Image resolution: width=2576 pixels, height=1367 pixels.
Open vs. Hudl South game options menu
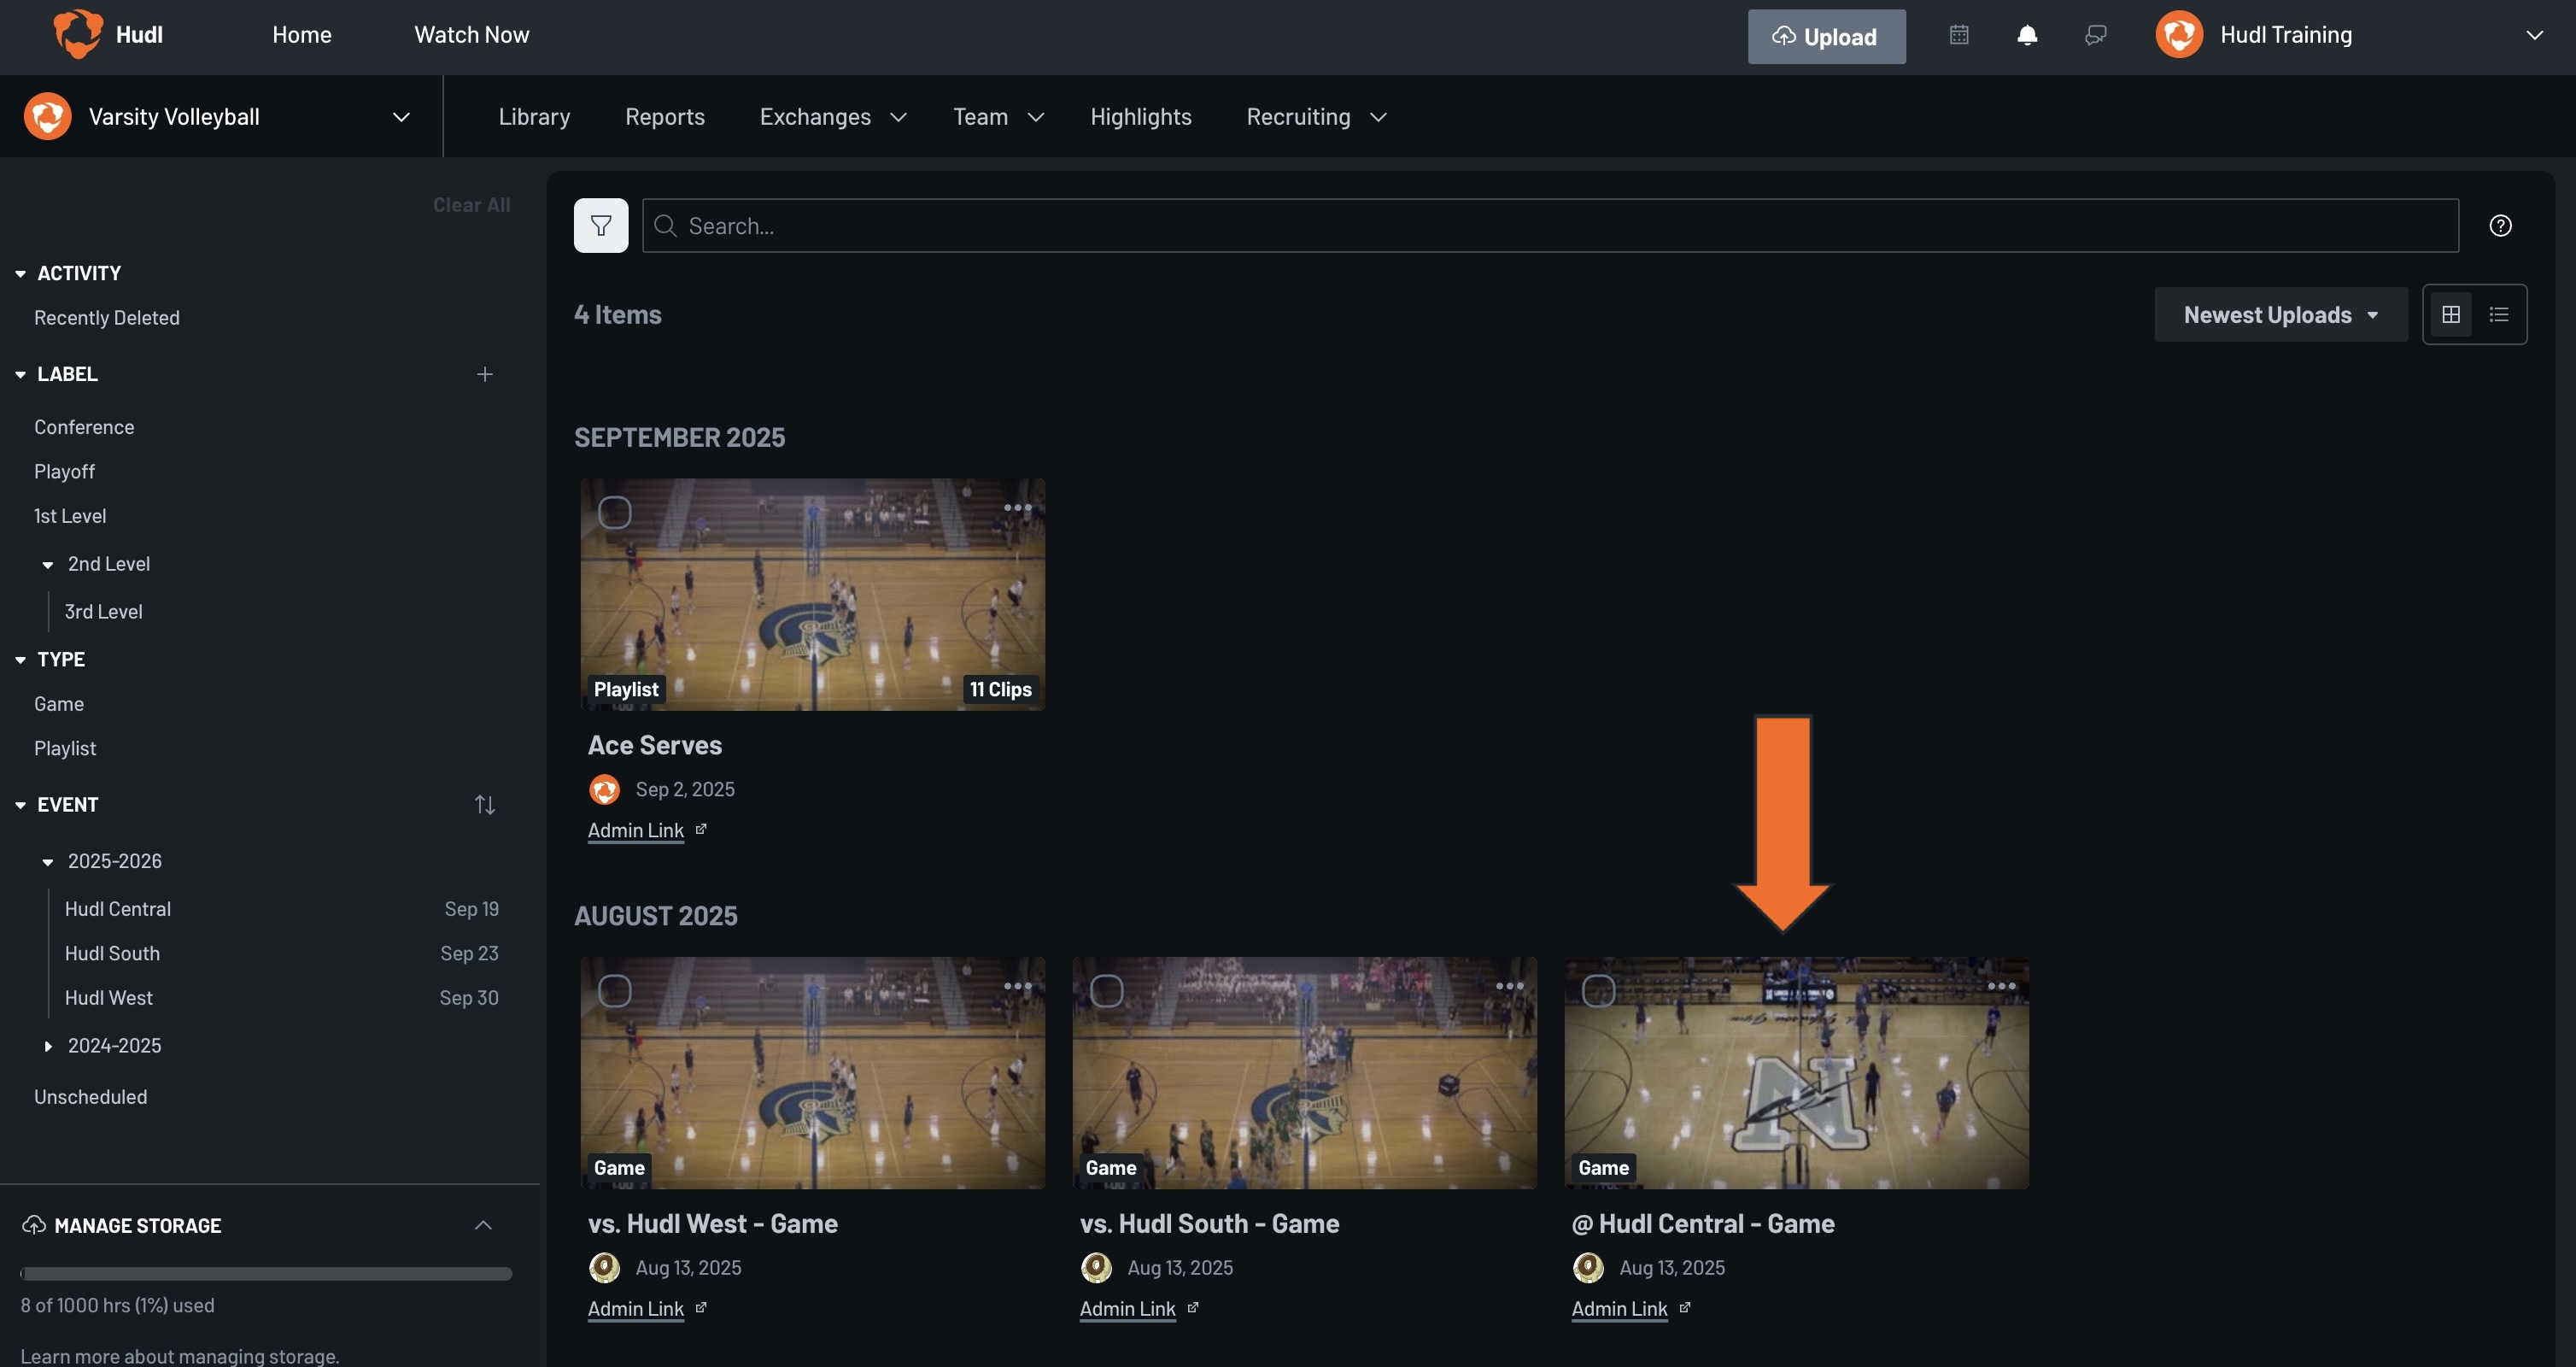click(x=1509, y=985)
